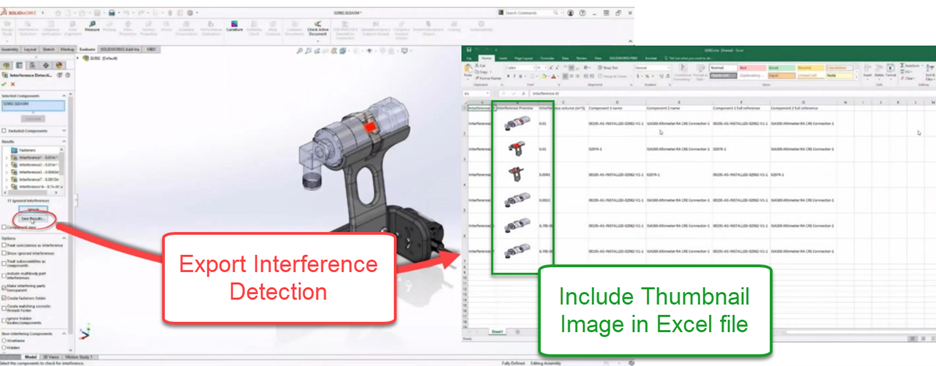
Task: Open Excel Formulas ribbon tab
Action: click(547, 58)
